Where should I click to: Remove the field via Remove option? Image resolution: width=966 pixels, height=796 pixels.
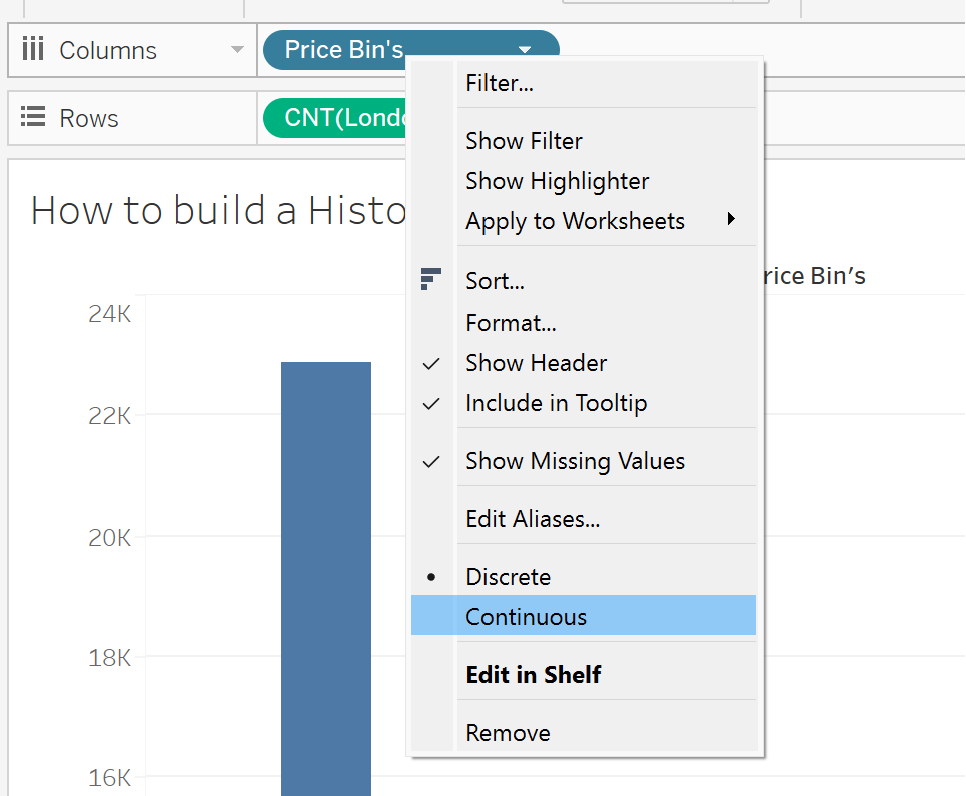click(507, 733)
